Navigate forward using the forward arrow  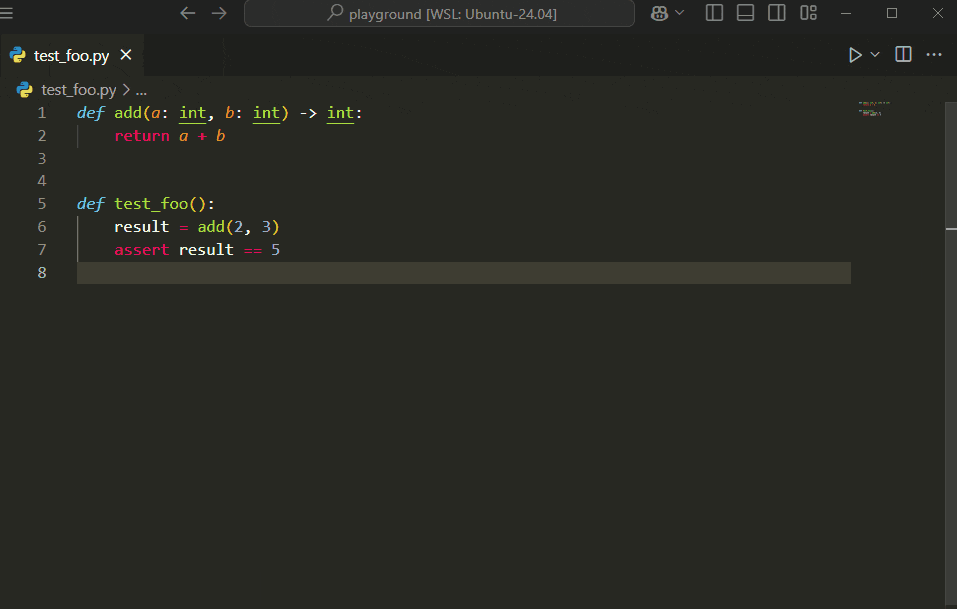point(218,13)
